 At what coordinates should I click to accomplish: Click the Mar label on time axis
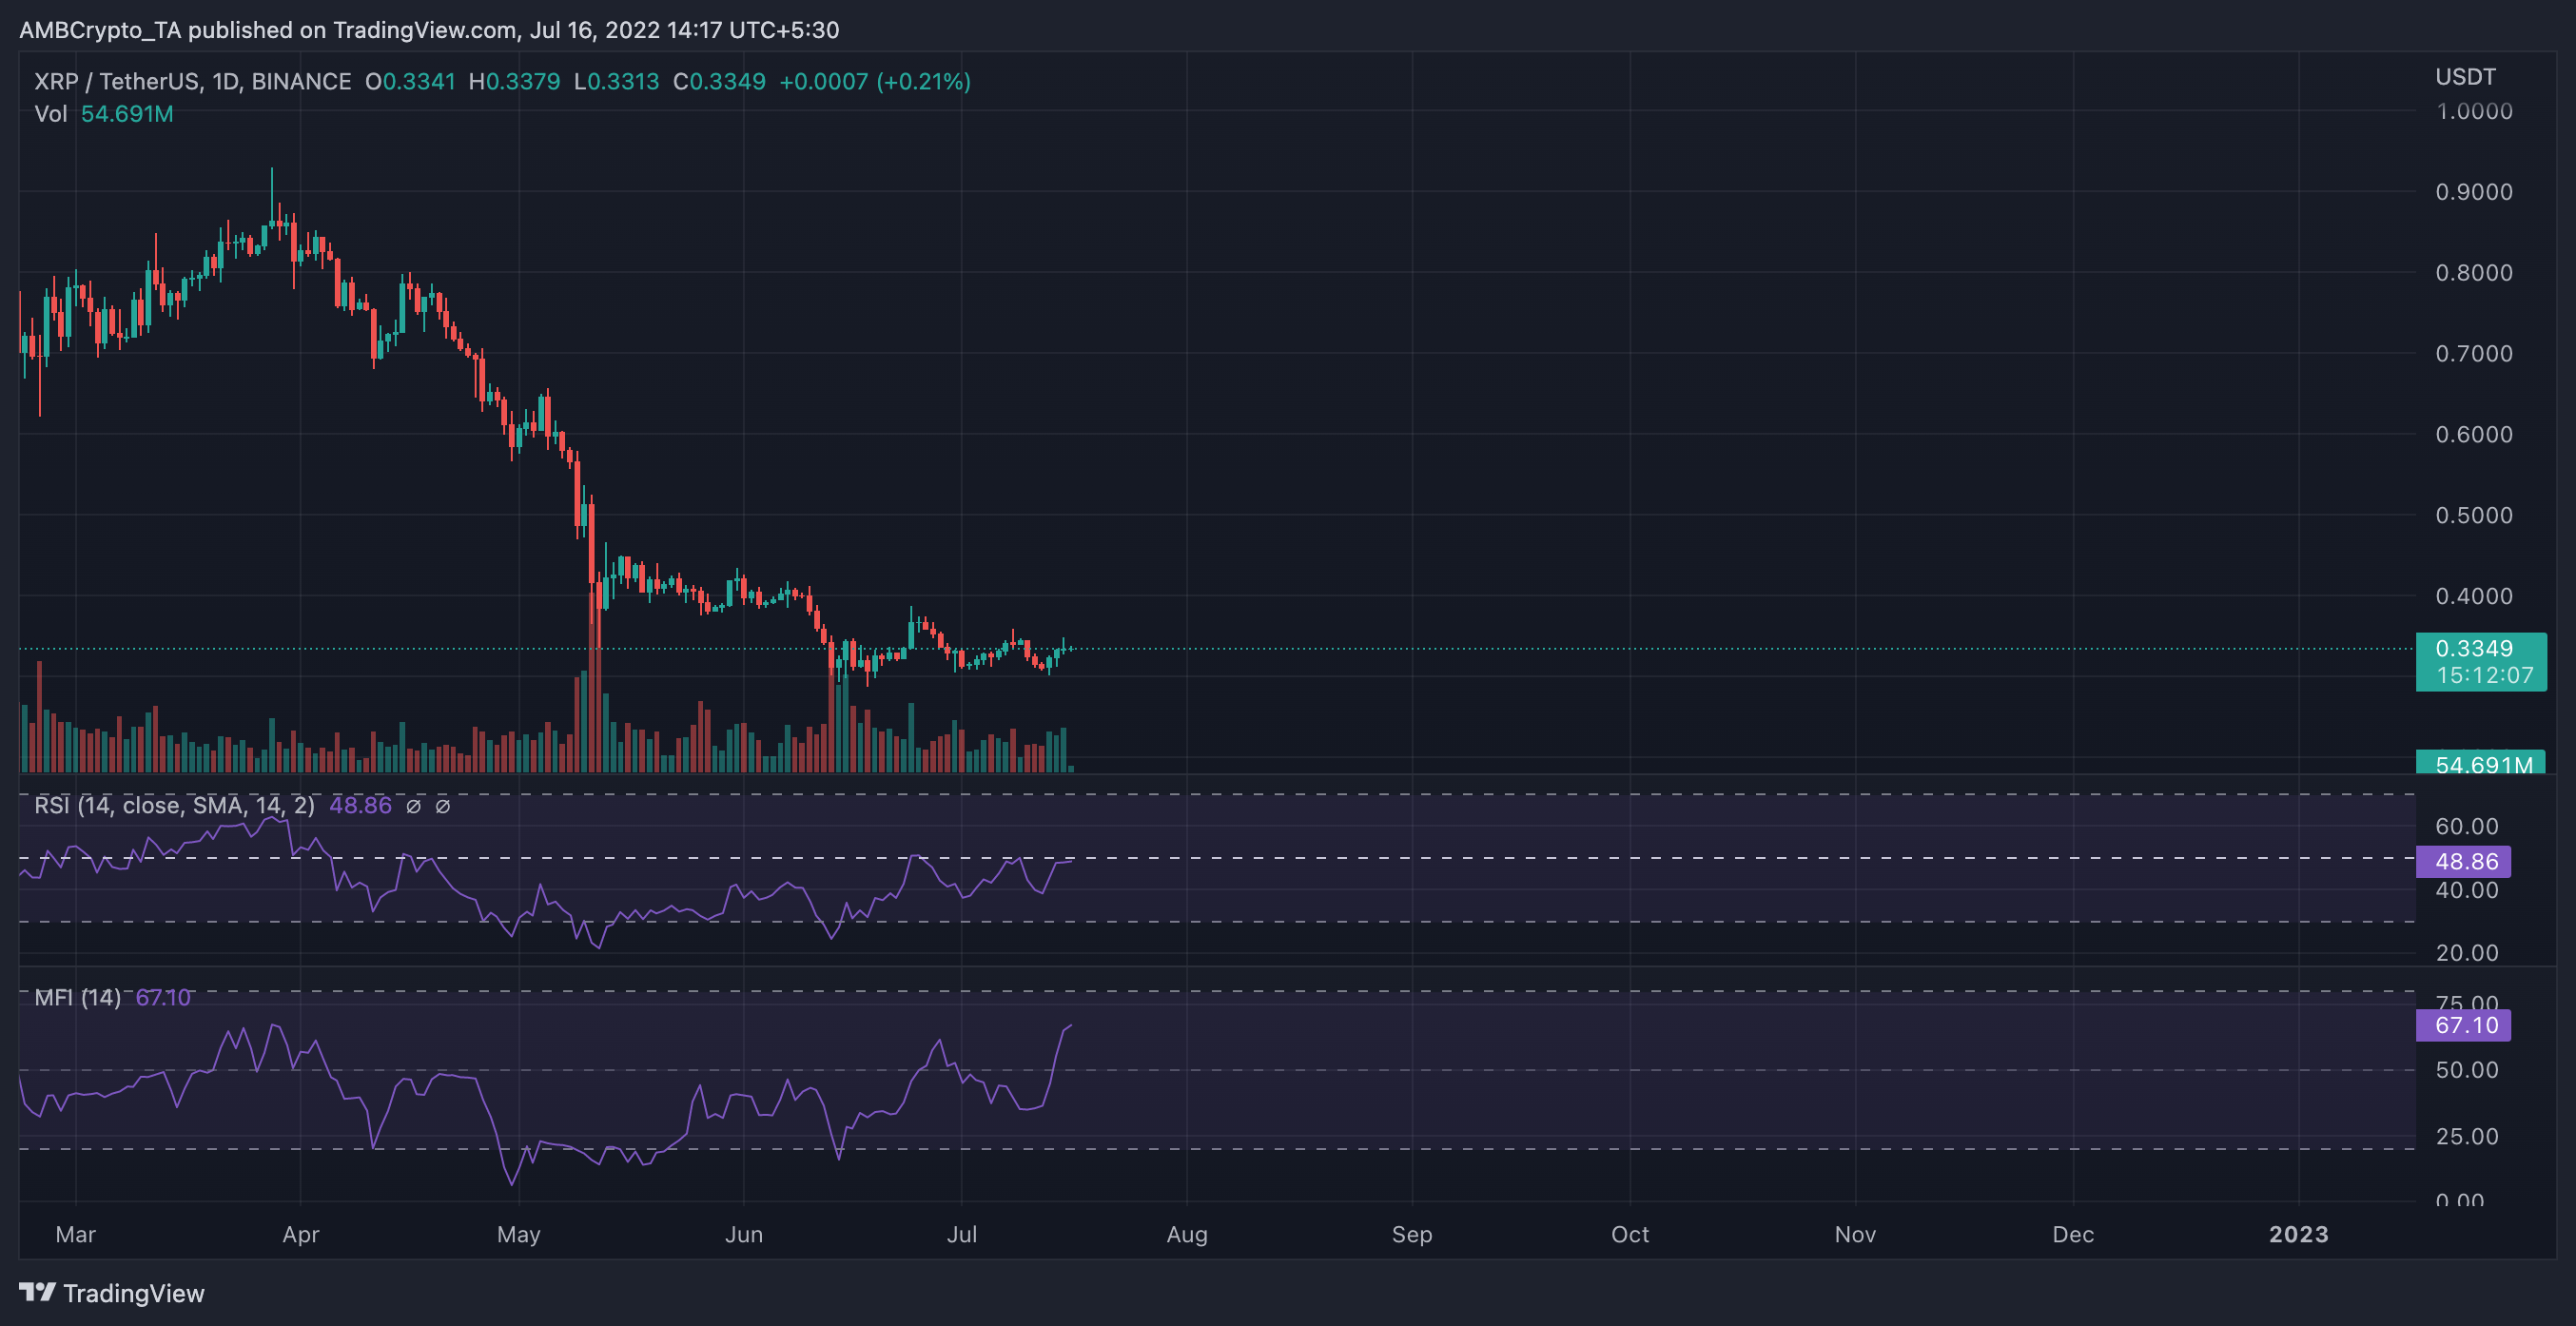76,1234
